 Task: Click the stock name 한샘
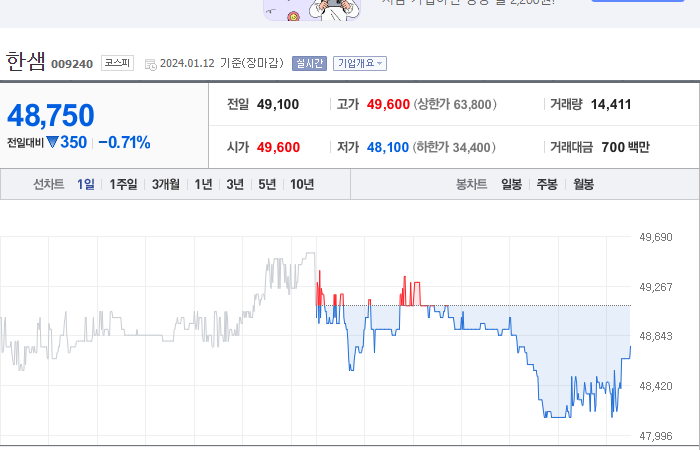pyautogui.click(x=26, y=61)
